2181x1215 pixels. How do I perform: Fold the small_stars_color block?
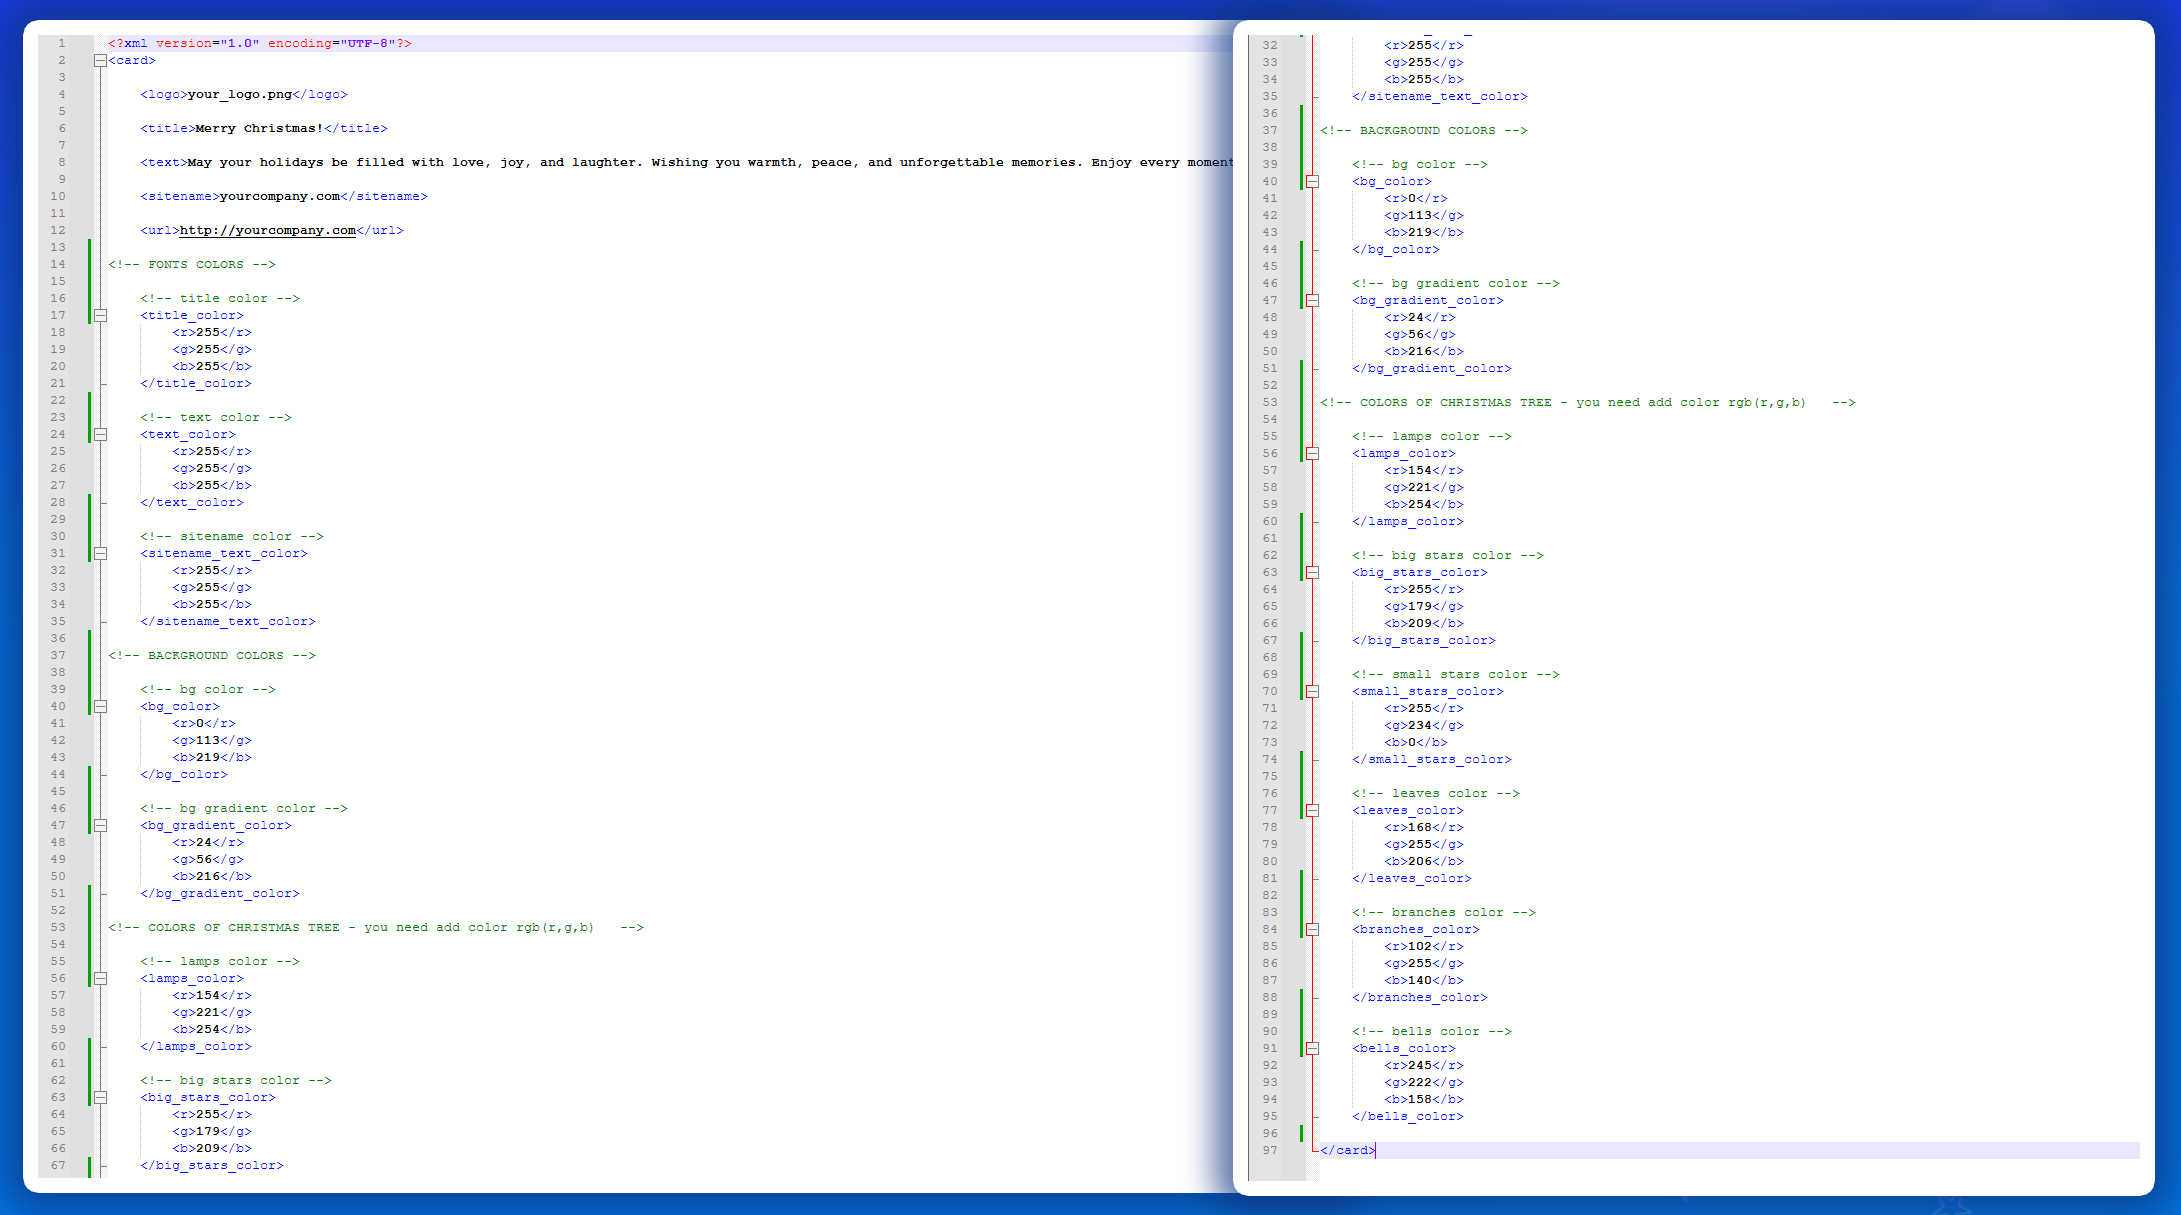coord(1312,692)
